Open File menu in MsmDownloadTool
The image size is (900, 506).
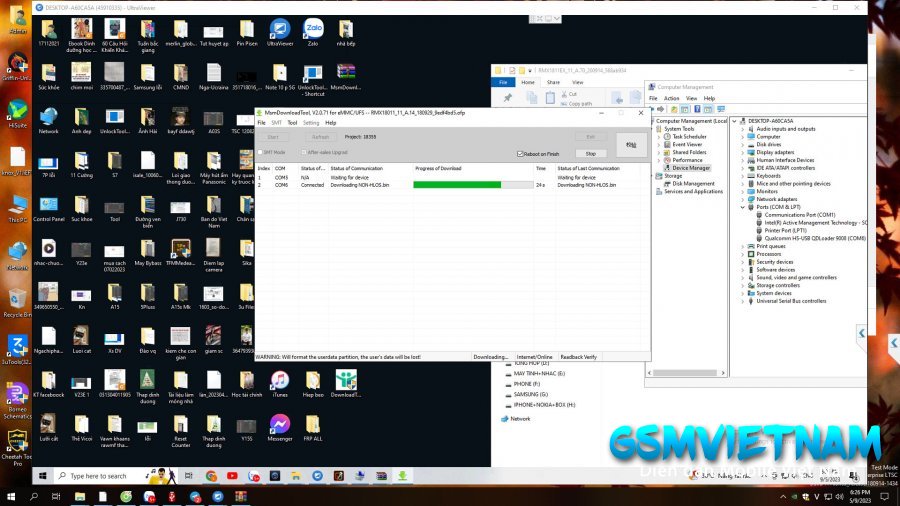pyautogui.click(x=261, y=123)
